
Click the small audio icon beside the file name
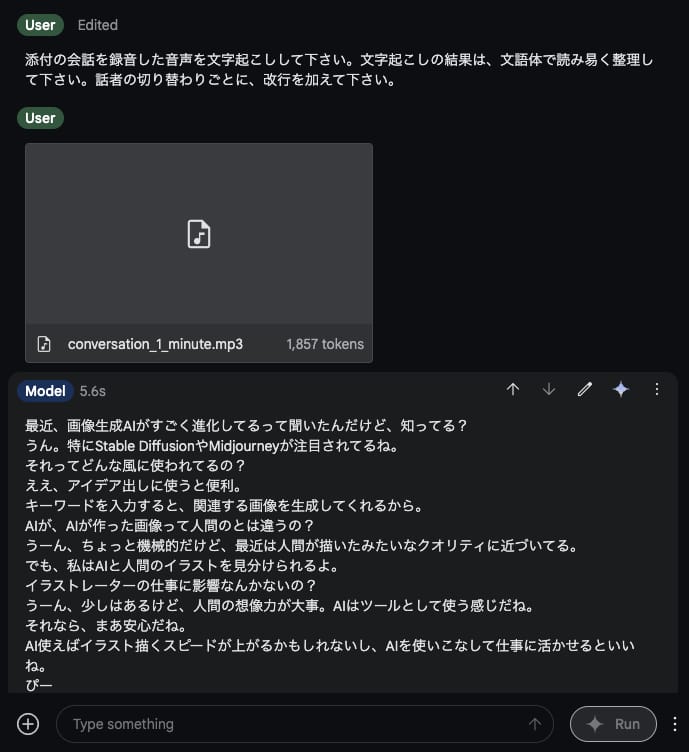[x=44, y=344]
